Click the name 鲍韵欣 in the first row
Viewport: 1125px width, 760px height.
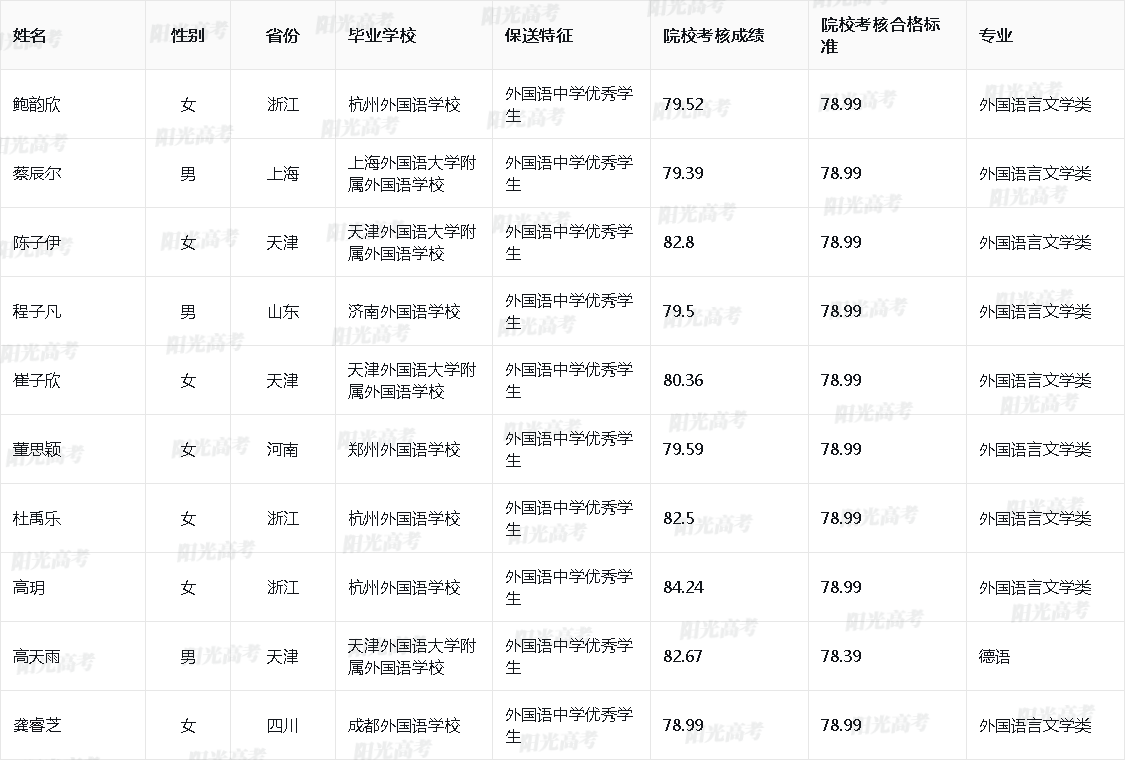point(37,105)
